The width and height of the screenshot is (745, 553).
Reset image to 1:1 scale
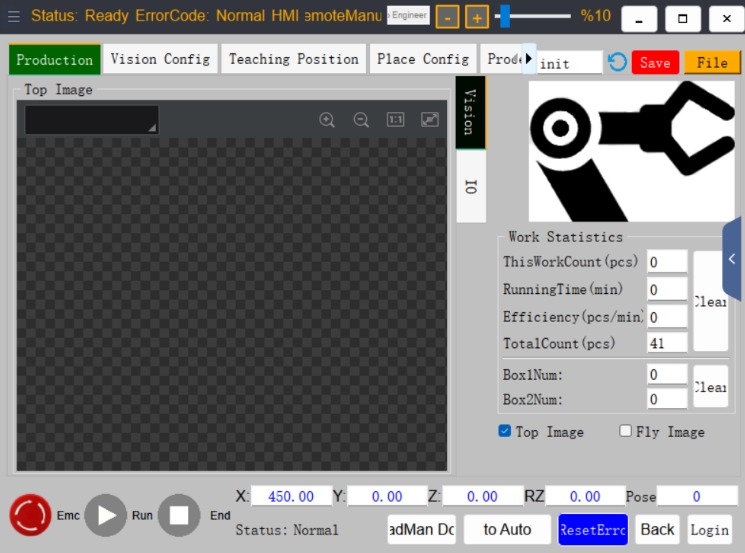(x=395, y=120)
